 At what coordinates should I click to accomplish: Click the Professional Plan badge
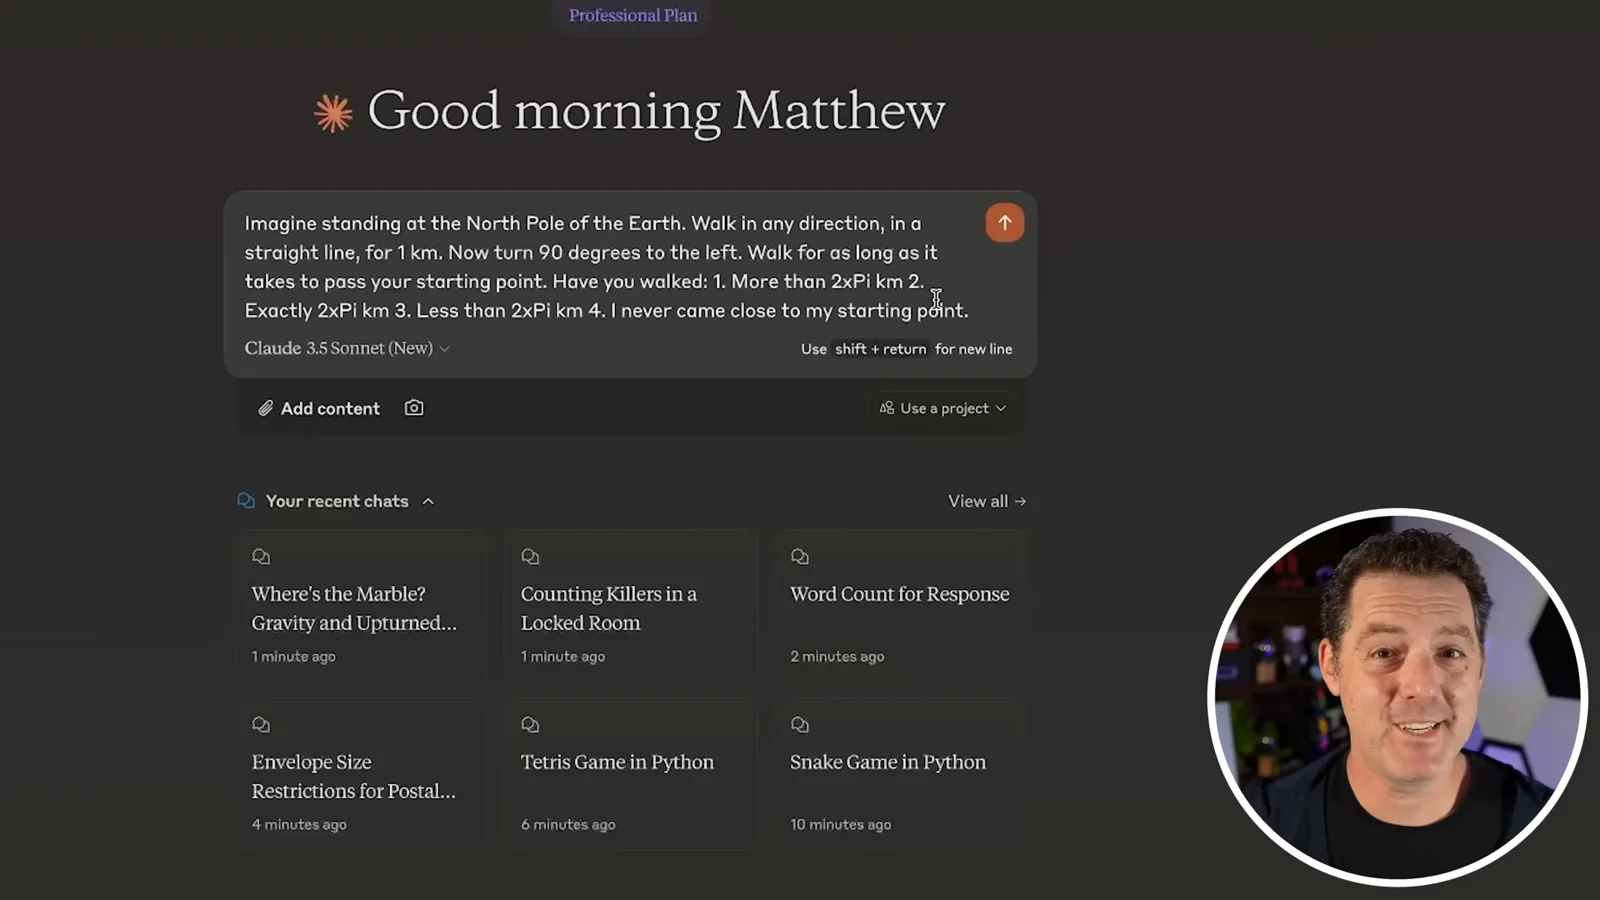(633, 15)
